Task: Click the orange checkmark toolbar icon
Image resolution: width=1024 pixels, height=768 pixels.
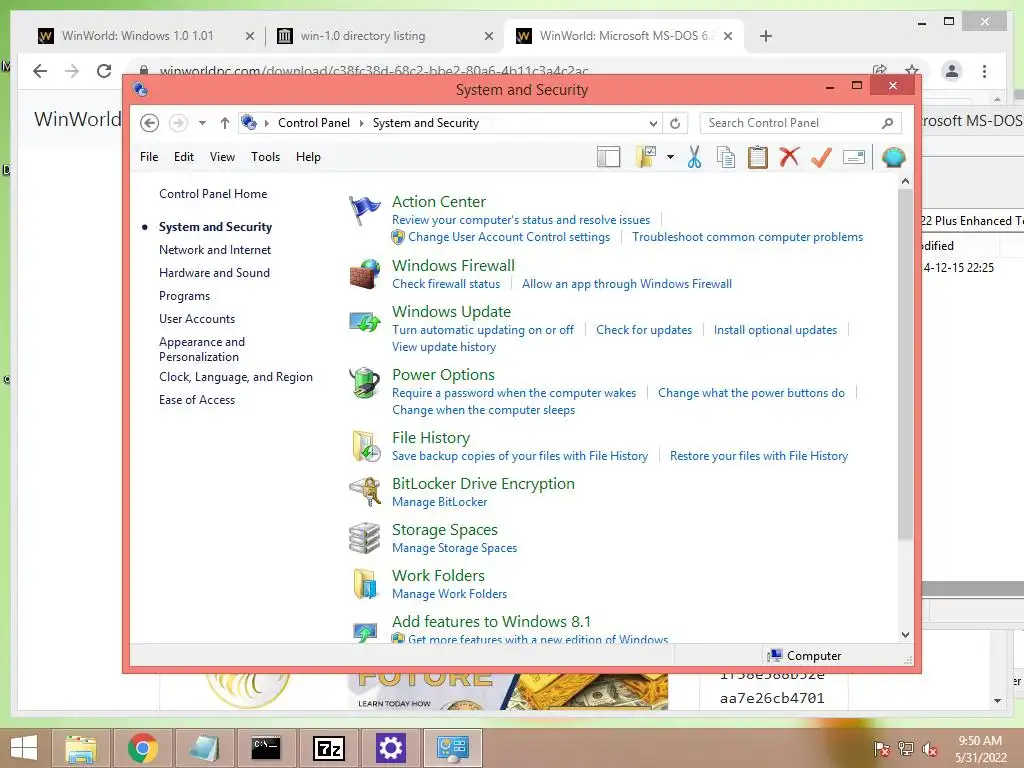Action: coord(822,157)
